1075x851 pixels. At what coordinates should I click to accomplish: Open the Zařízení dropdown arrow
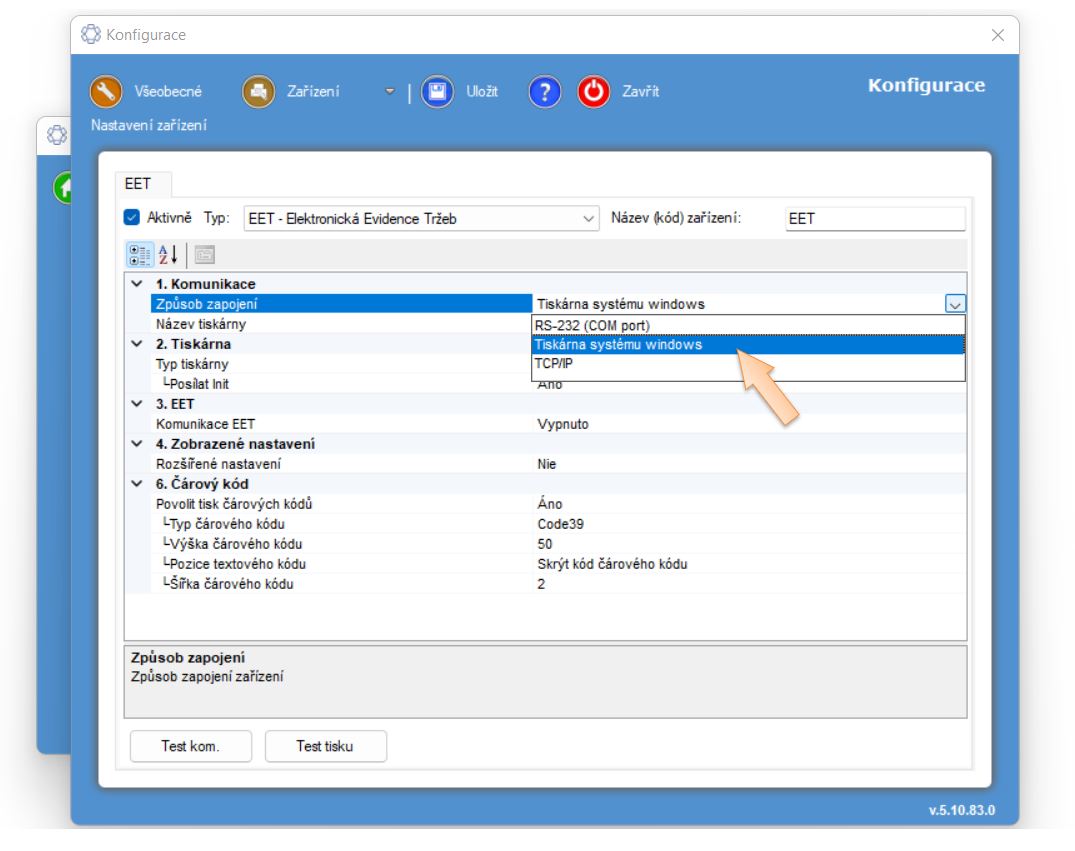(390, 92)
